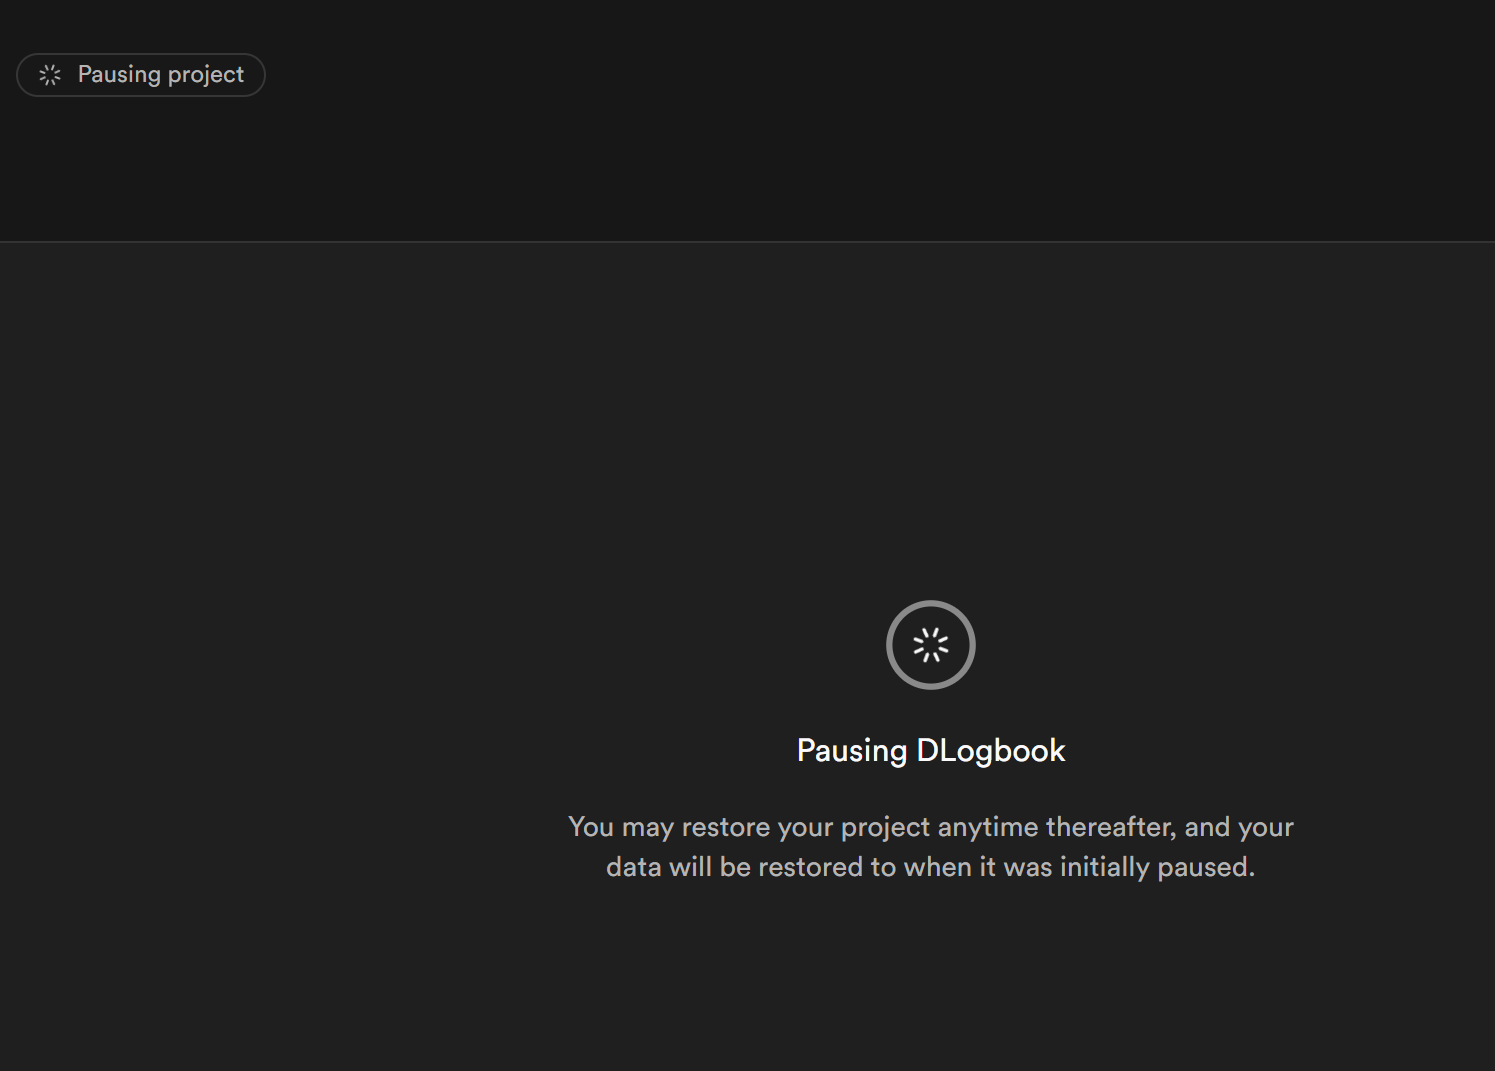This screenshot has height=1071, width=1495.
Task: Click the spinner icon in Pausing project badge
Action: point(50,75)
